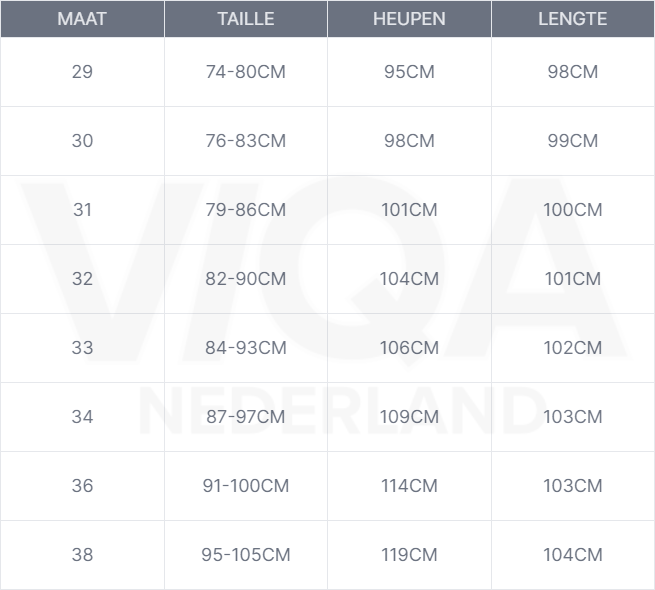Click hip measurement 119CM
The image size is (655, 590).
[x=409, y=555]
